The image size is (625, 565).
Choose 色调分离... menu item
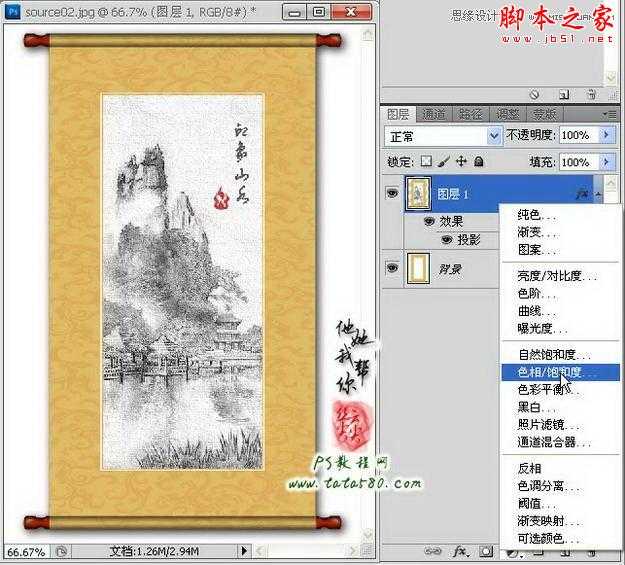coord(560,486)
